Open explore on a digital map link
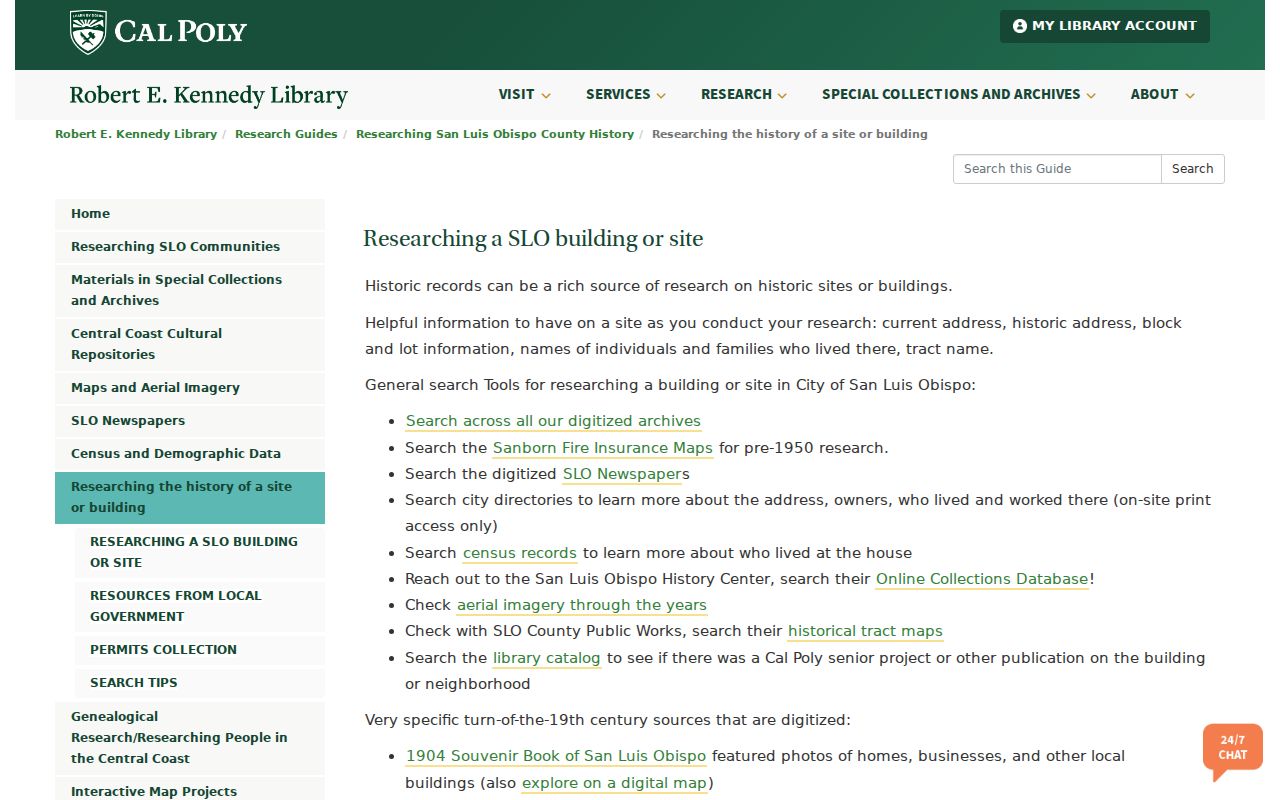The image size is (1280, 800). click(x=615, y=783)
